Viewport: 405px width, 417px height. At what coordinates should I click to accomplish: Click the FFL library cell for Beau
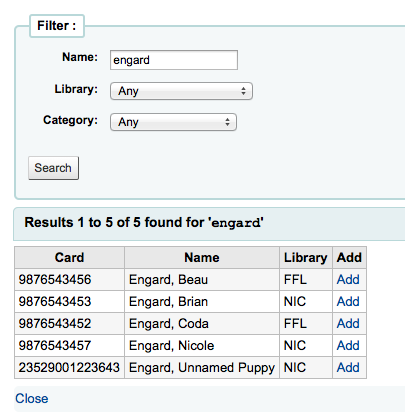pyautogui.click(x=306, y=280)
